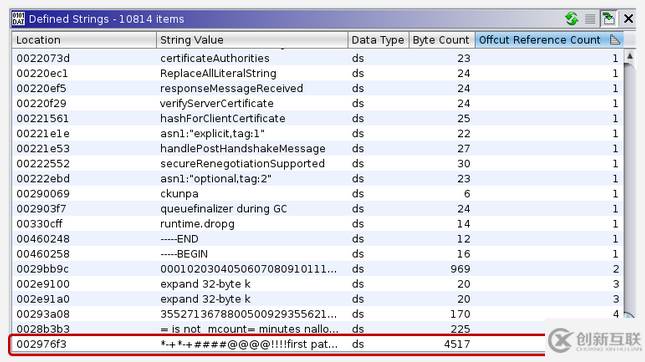The image size is (645, 362).
Task: Select location 00220ef5
Action: pos(42,88)
